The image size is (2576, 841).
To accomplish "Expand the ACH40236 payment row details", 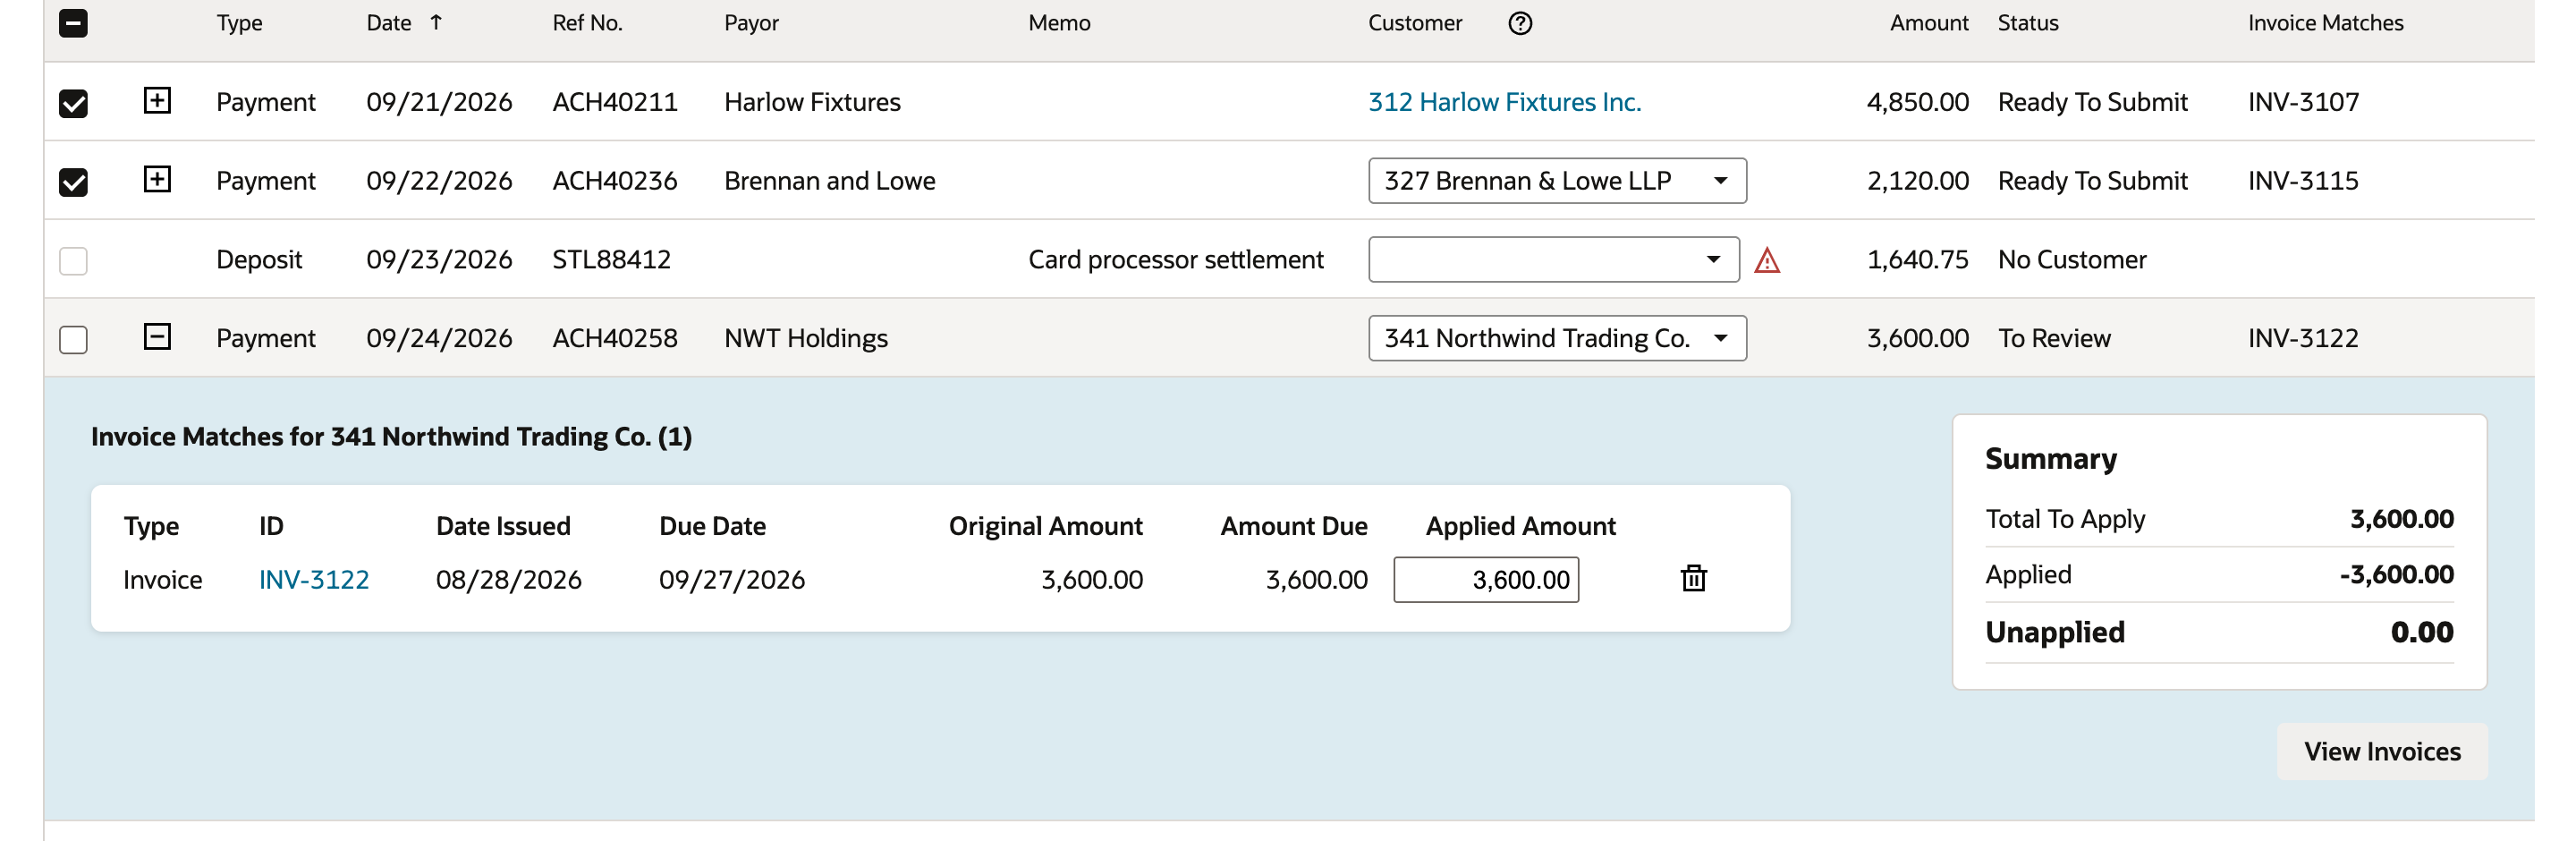I will point(157,179).
